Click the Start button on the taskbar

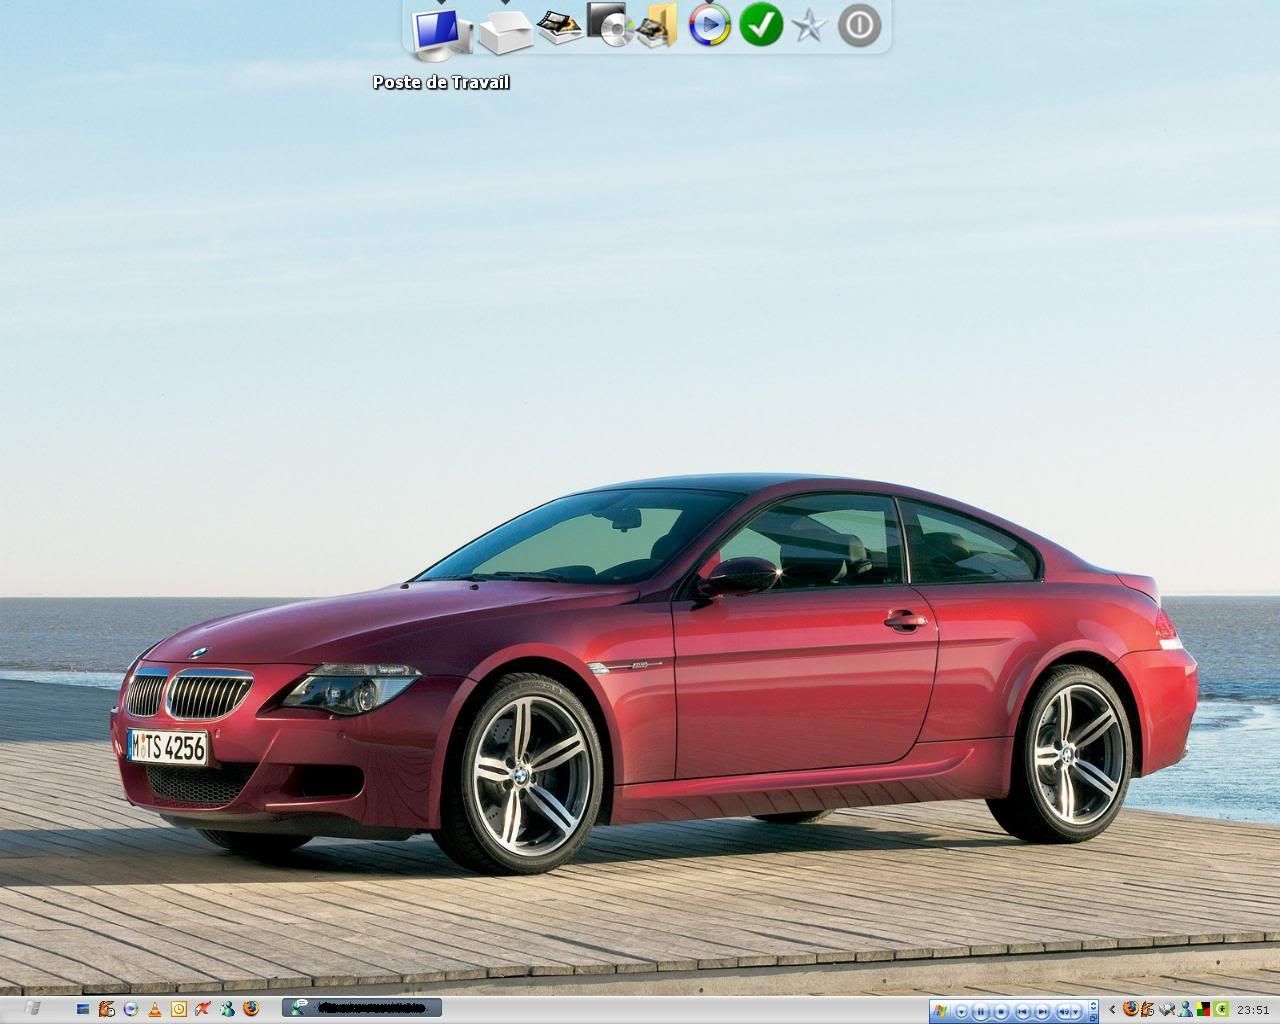[x=32, y=1009]
